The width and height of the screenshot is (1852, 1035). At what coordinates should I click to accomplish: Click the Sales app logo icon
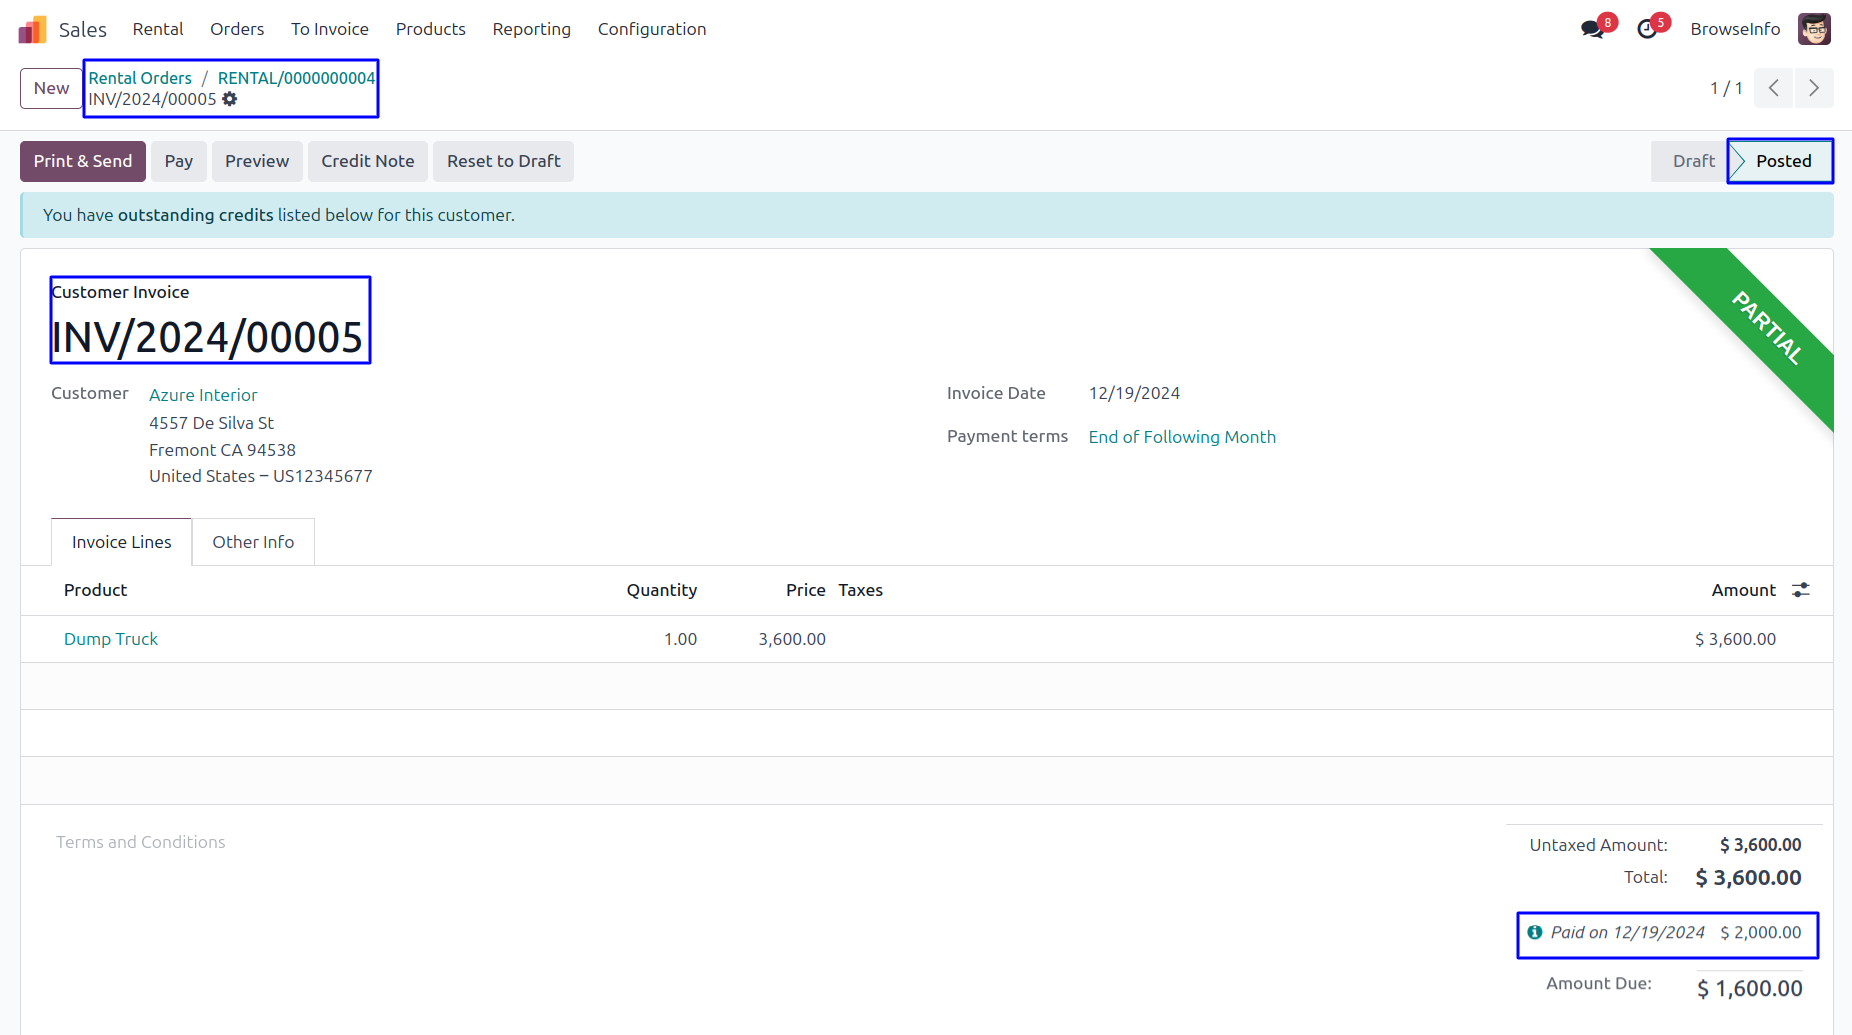click(32, 29)
